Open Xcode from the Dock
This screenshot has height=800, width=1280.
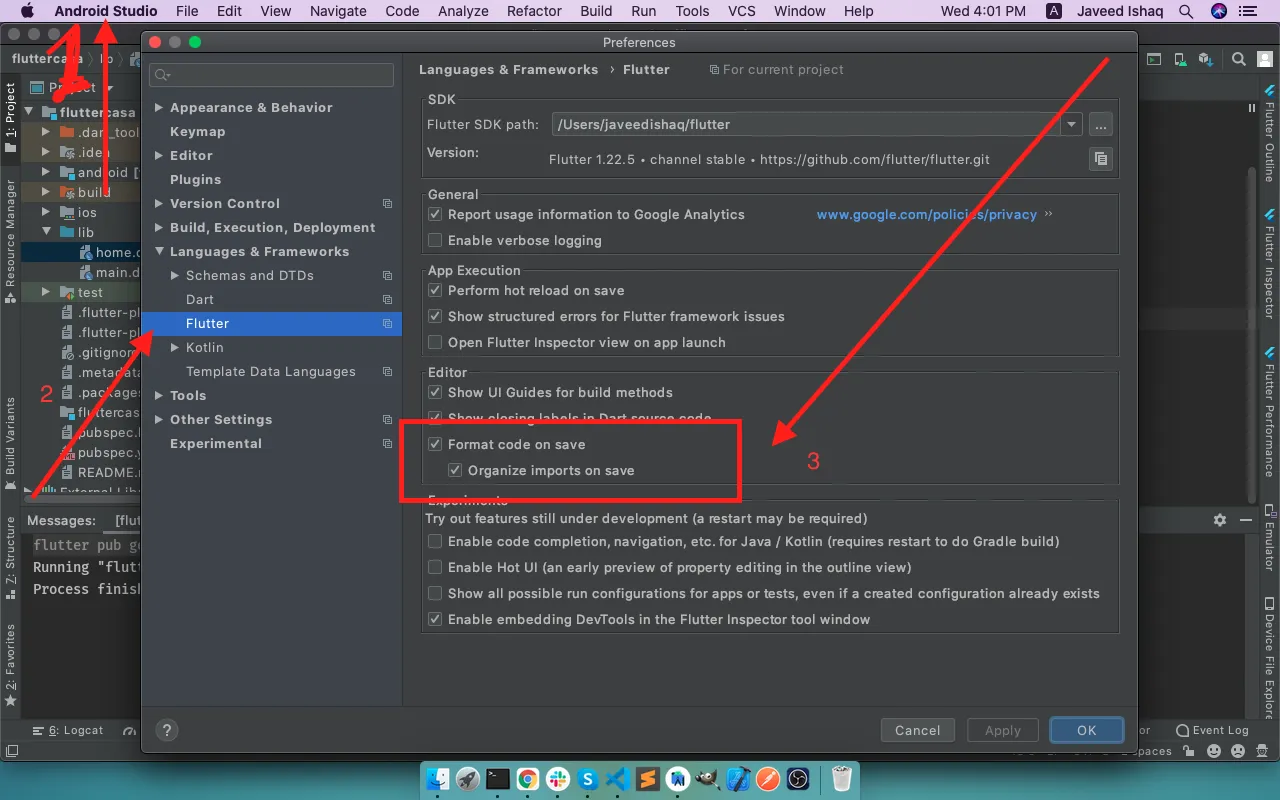point(738,779)
